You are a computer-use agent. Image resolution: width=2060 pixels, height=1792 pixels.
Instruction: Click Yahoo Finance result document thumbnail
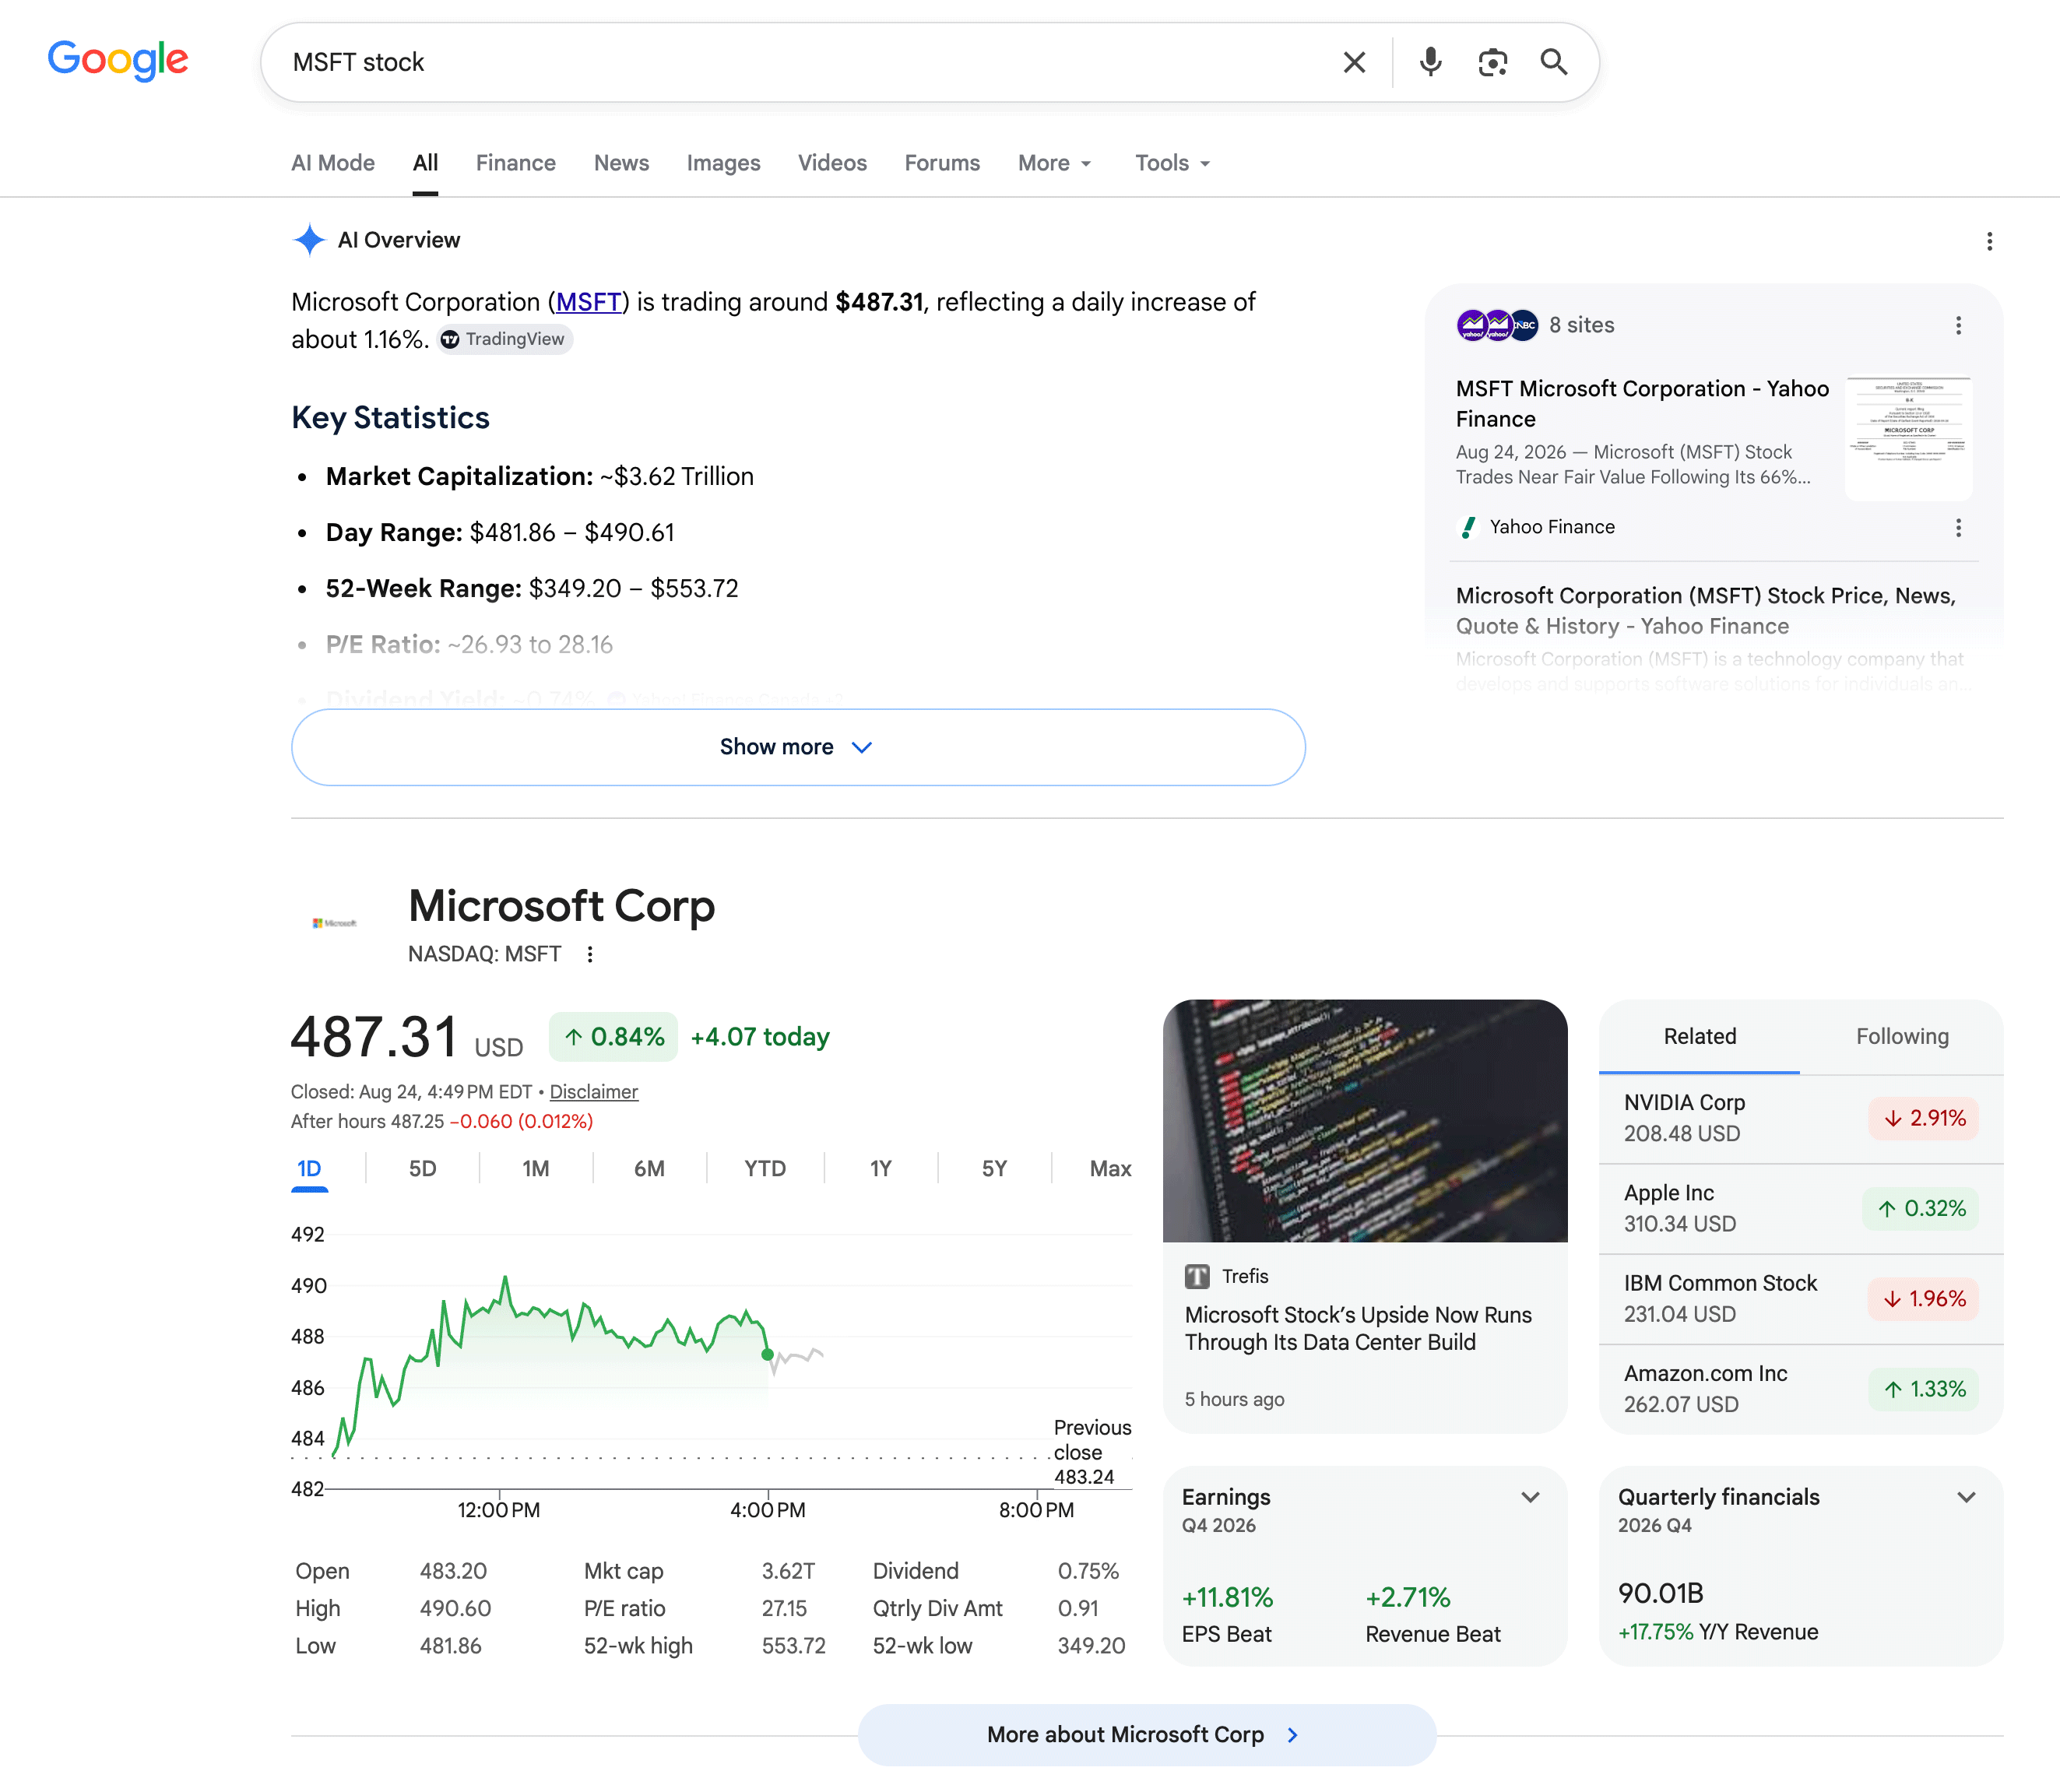1908,437
